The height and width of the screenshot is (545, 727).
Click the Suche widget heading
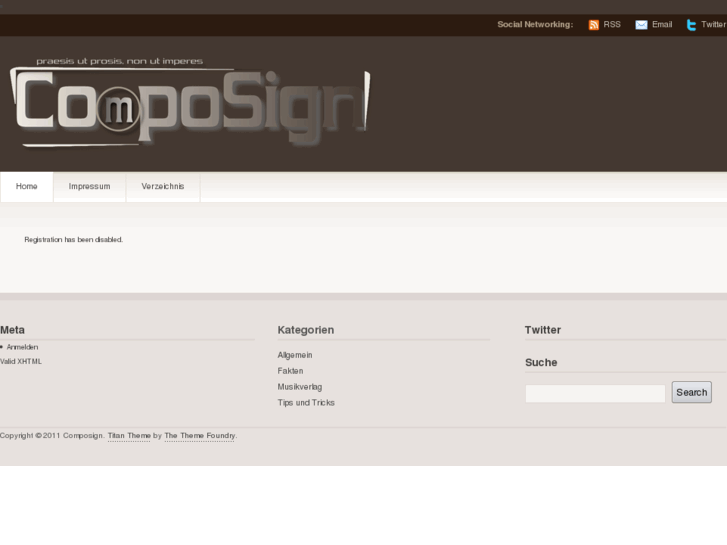(541, 362)
